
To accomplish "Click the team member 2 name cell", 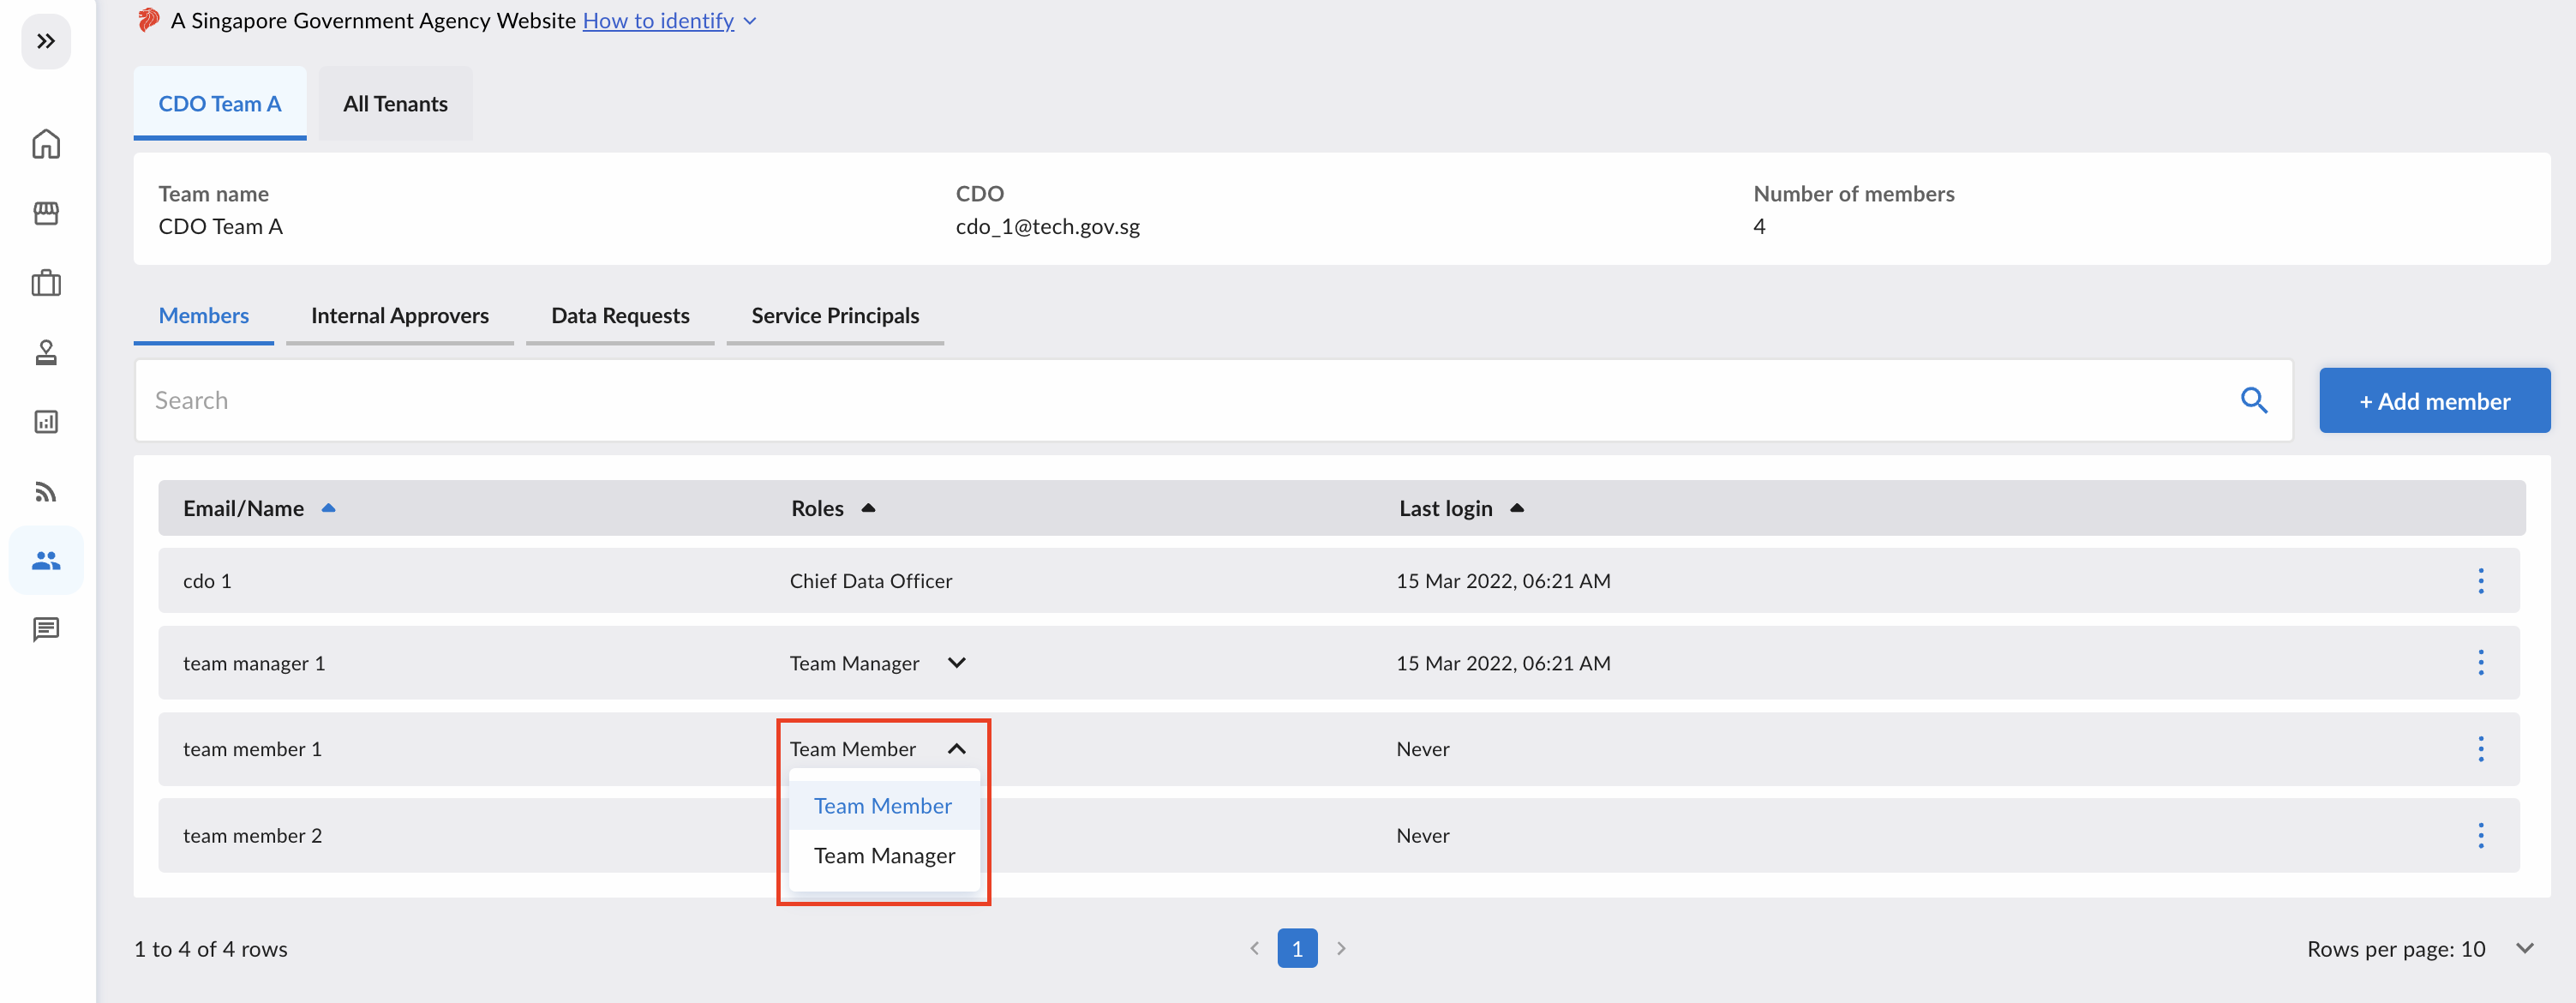I will pos(252,836).
